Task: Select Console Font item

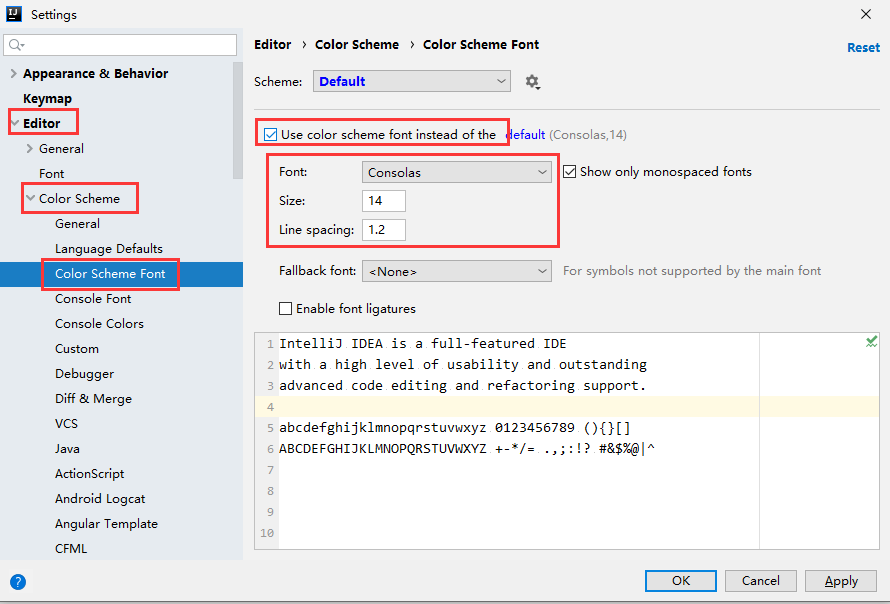Action: (x=93, y=298)
